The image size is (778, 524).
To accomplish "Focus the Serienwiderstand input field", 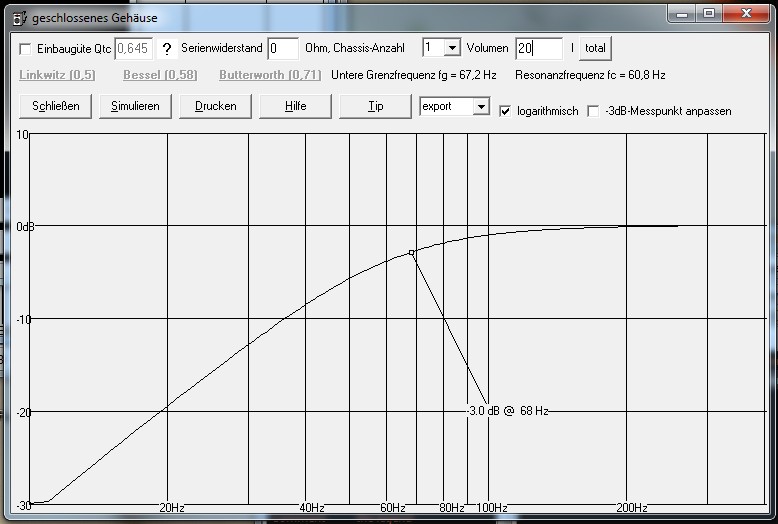I will coord(283,48).
